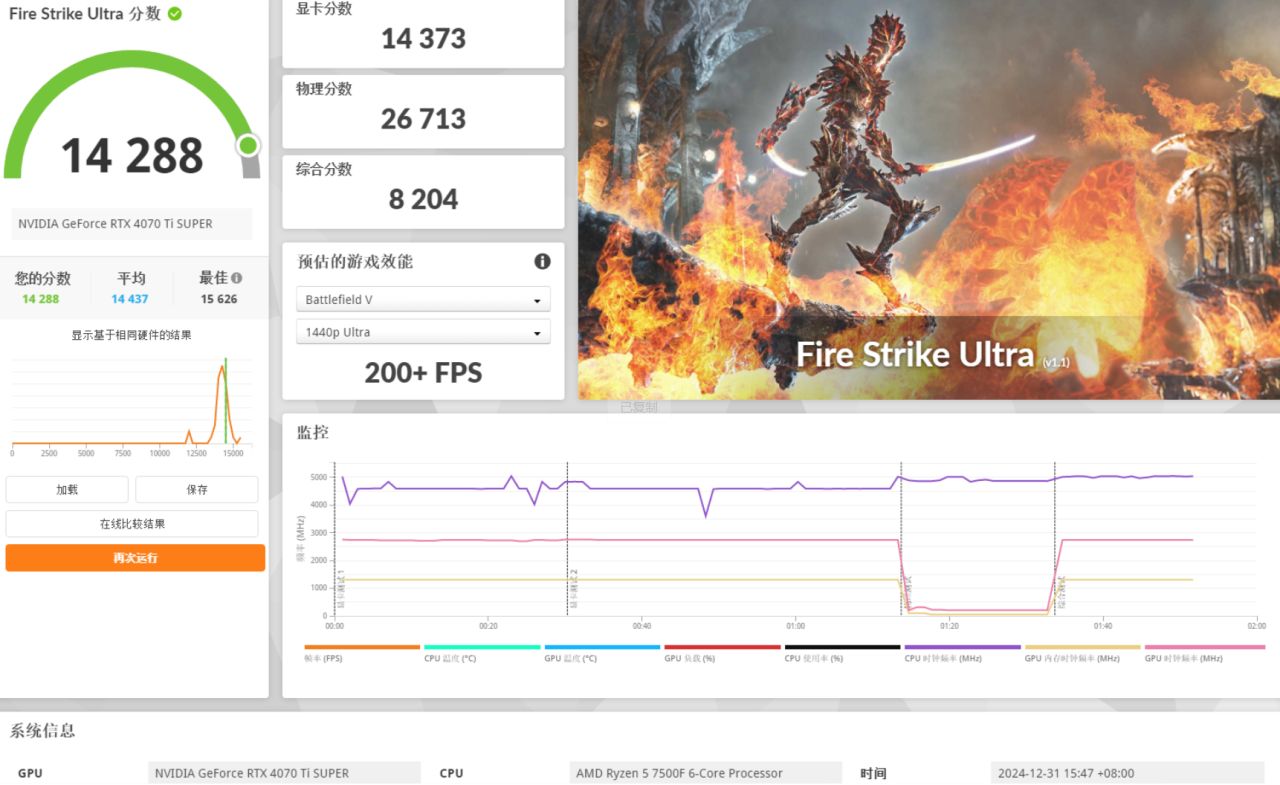
Task: Run the benchmark again with 再次运行
Action: tap(135, 558)
